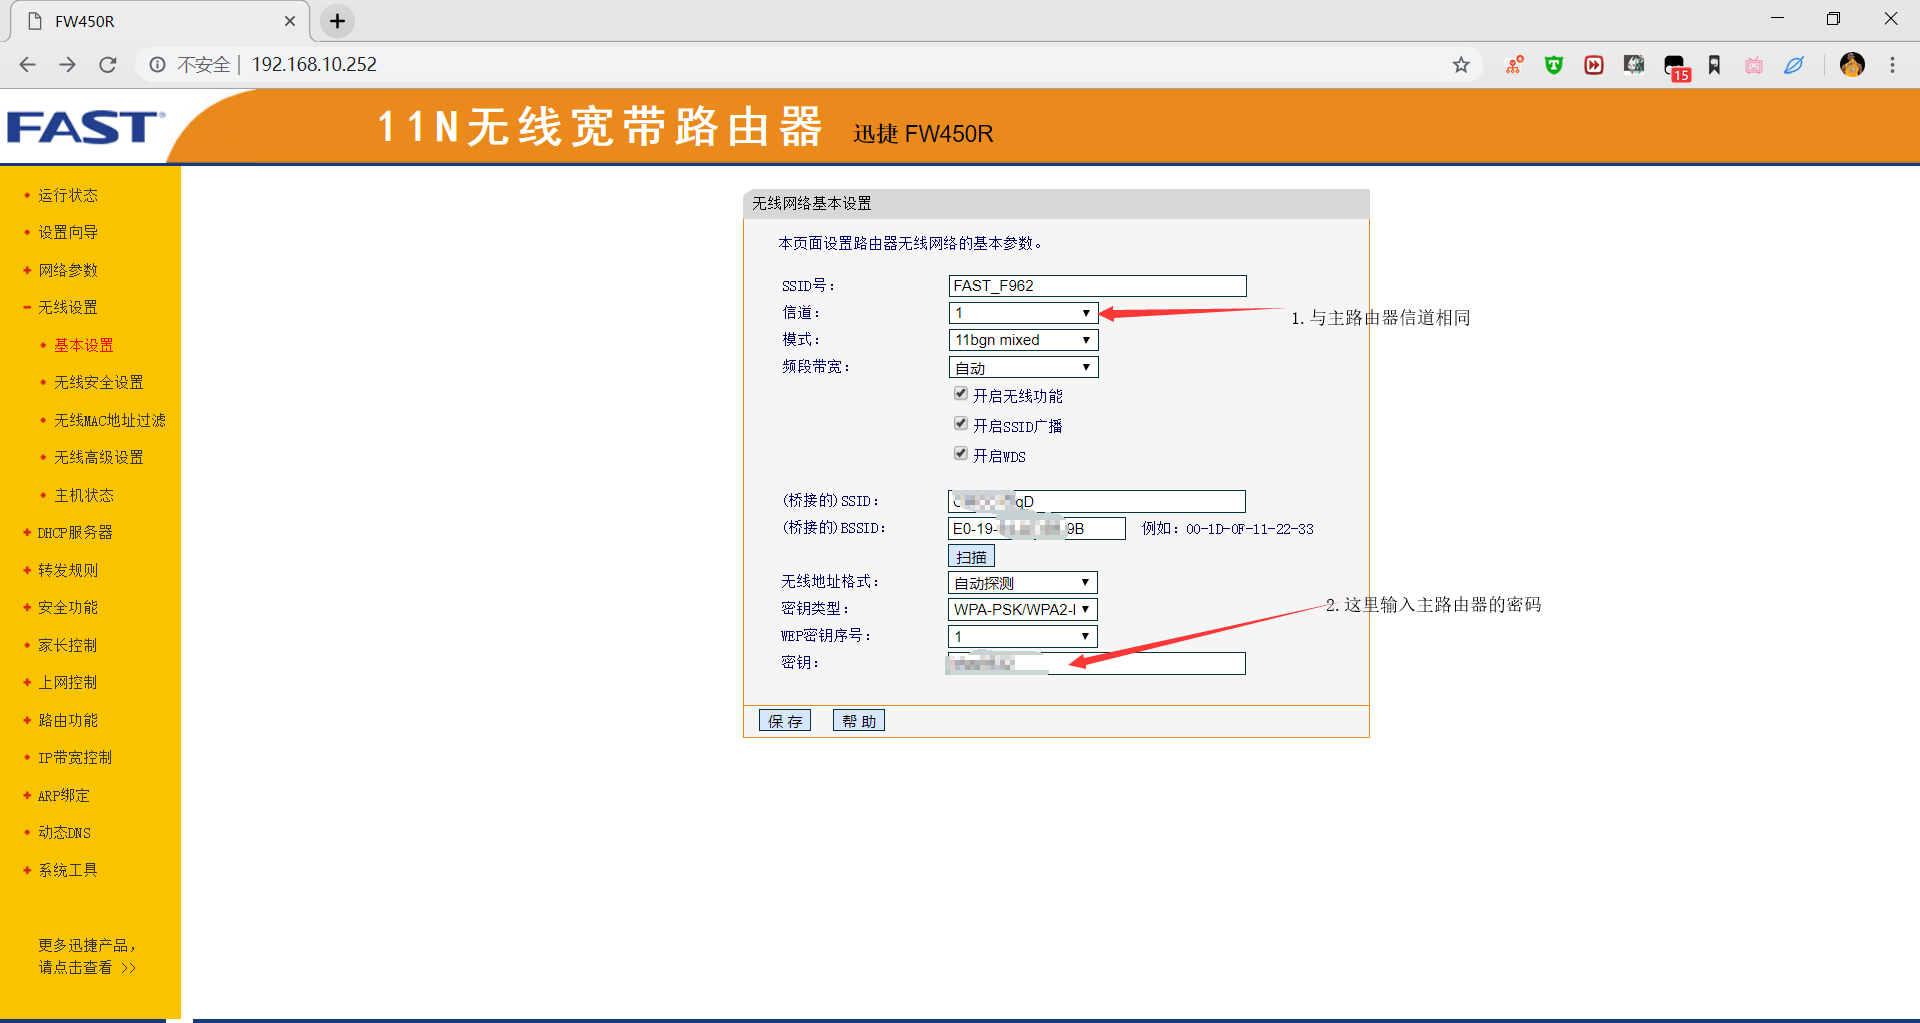The width and height of the screenshot is (1920, 1023).
Task: Click the SSID号 input field FAST_F962
Action: click(x=1097, y=285)
